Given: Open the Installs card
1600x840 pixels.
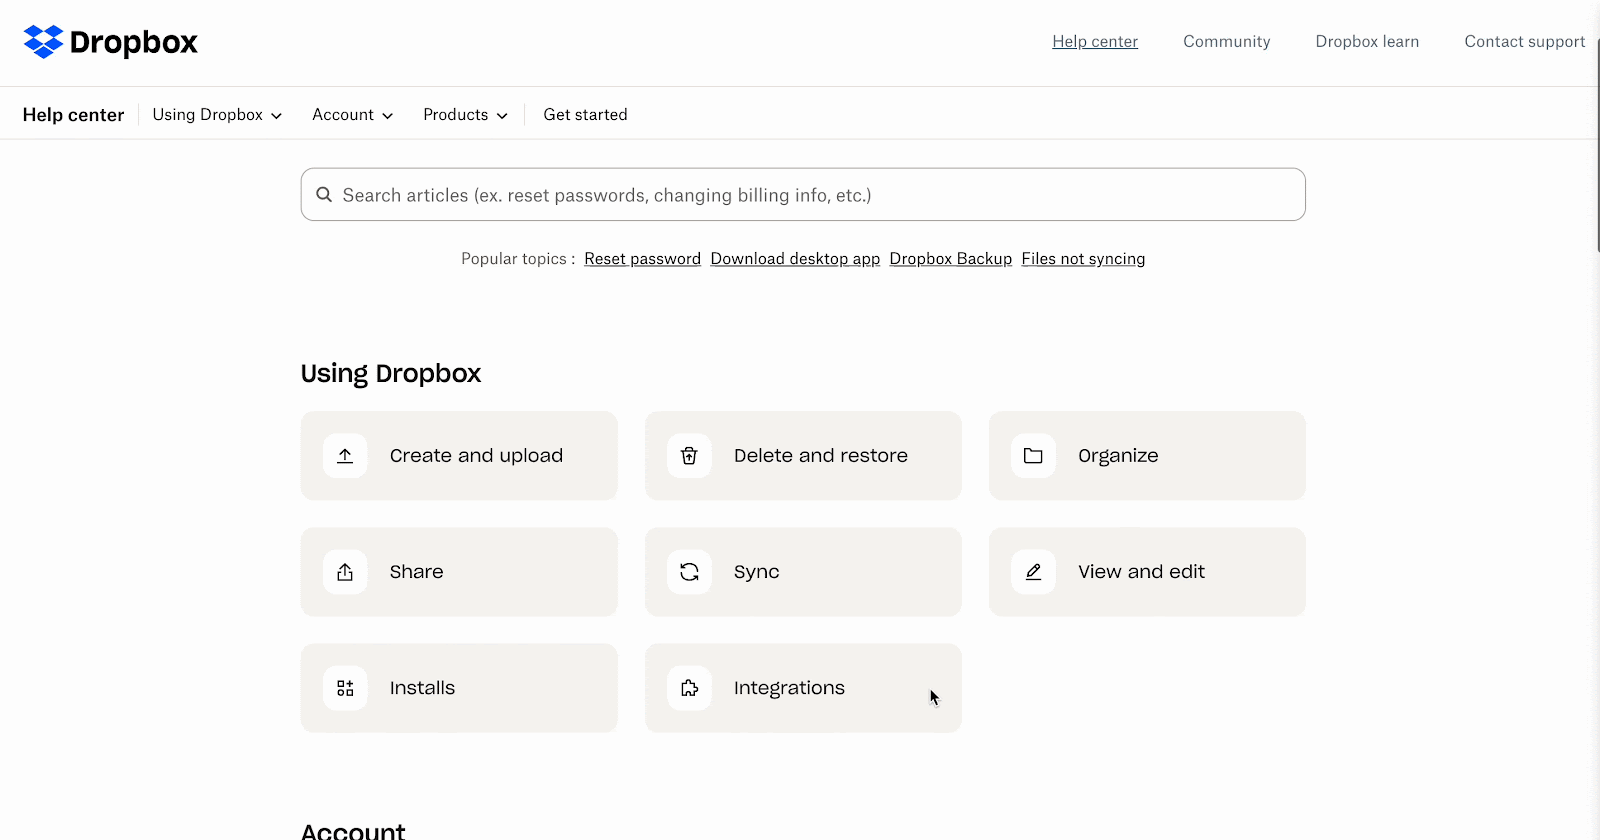Looking at the screenshot, I should coord(459,688).
